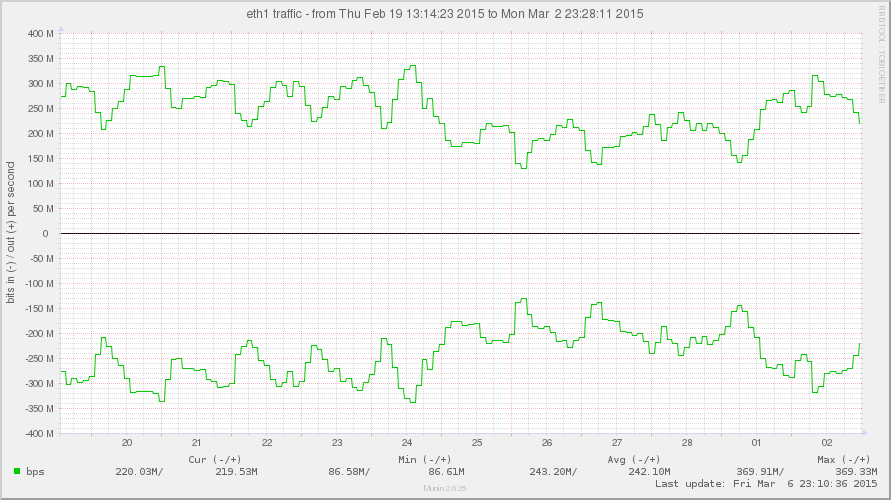Screen dimensions: 891x500
Task: Select the minimum value 86.61M
Action: pyautogui.click(x=446, y=472)
